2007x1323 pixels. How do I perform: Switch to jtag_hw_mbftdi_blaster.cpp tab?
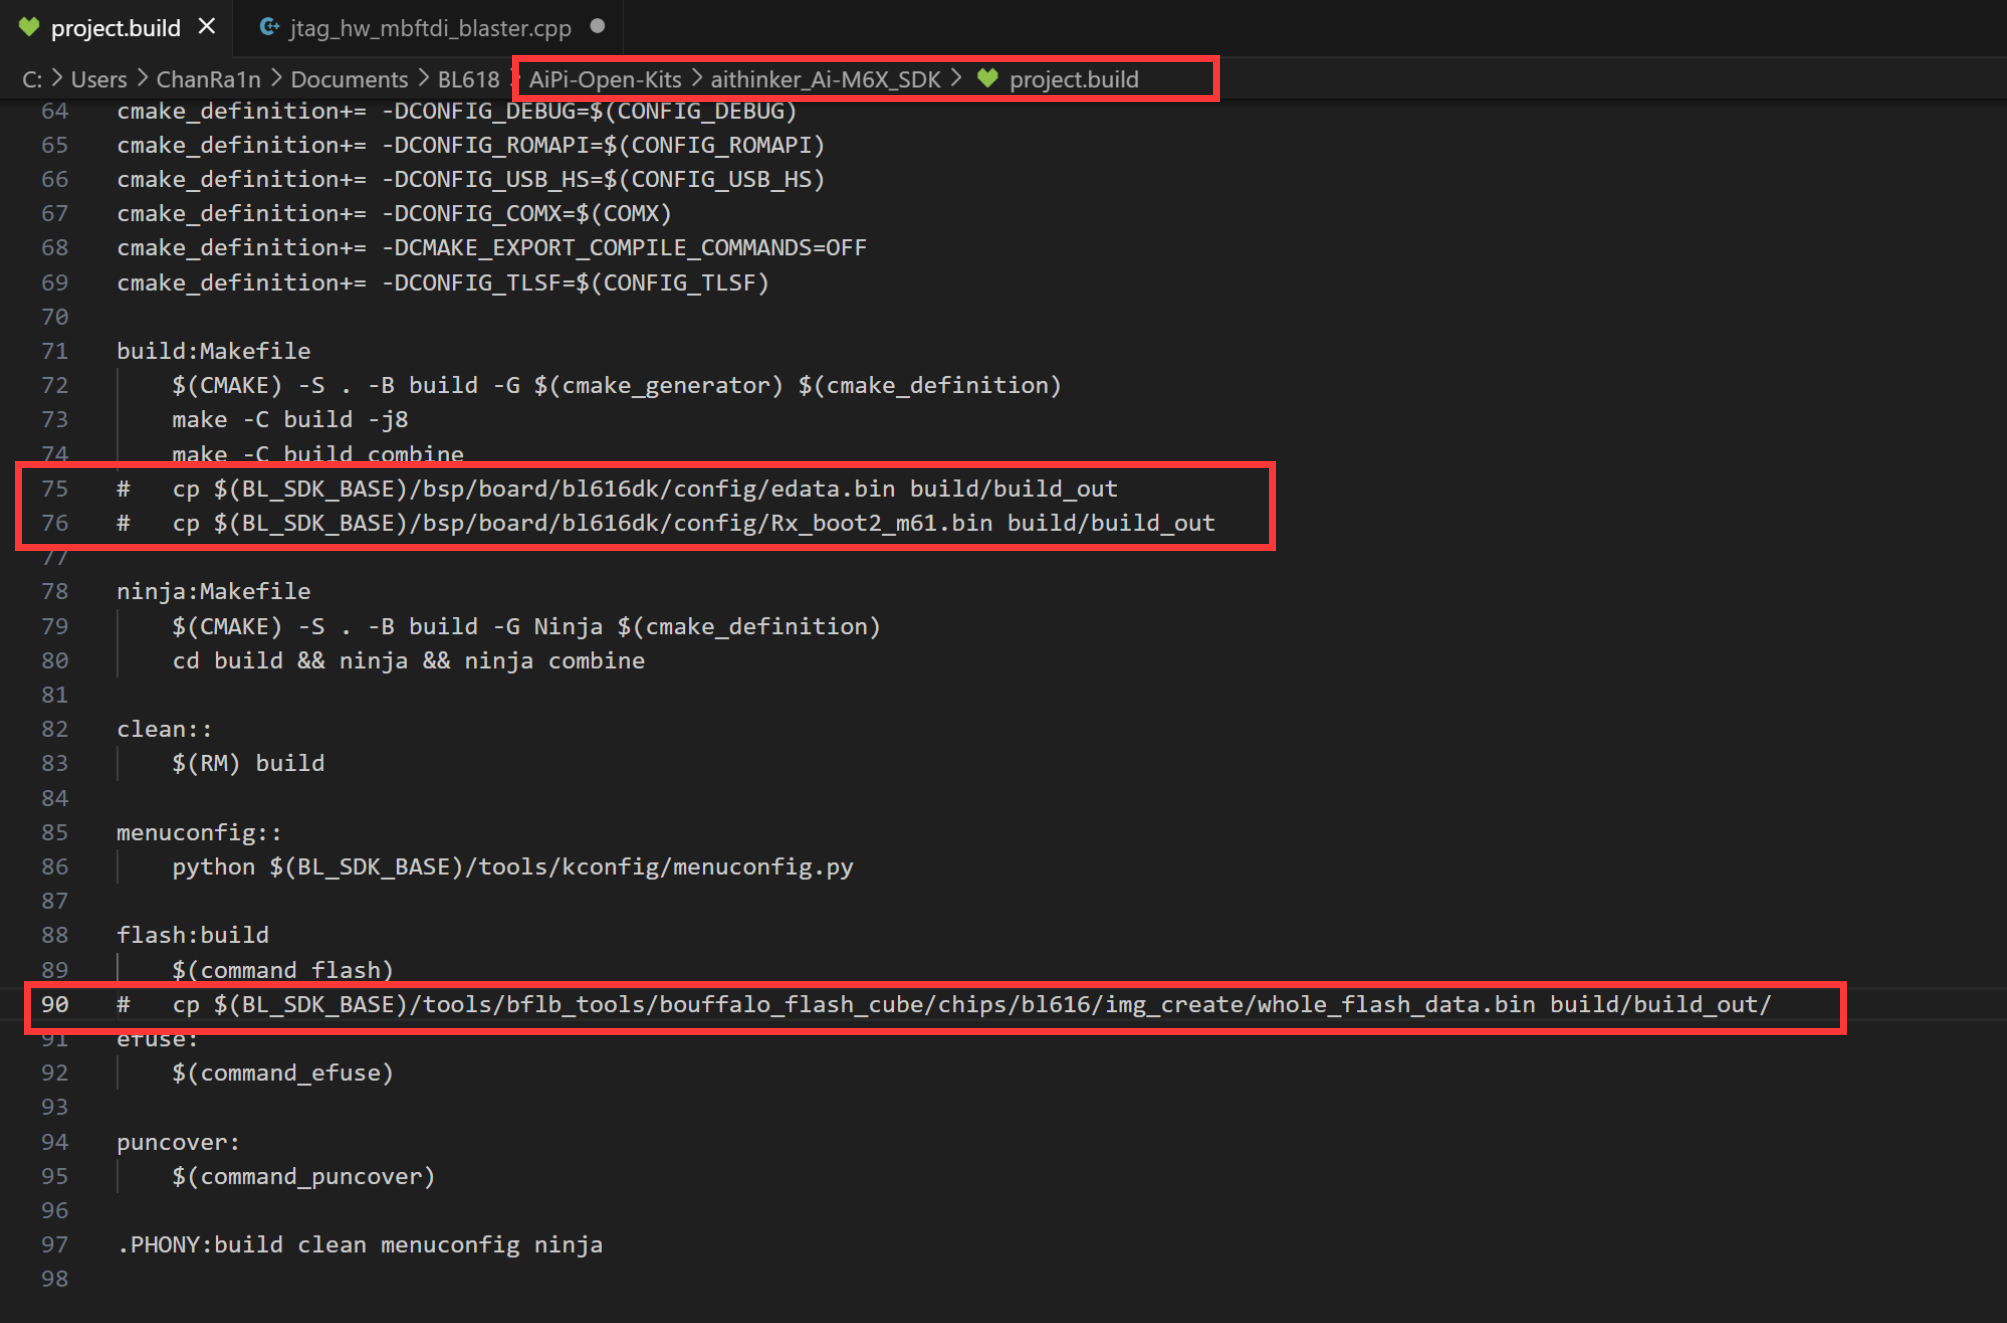click(430, 28)
